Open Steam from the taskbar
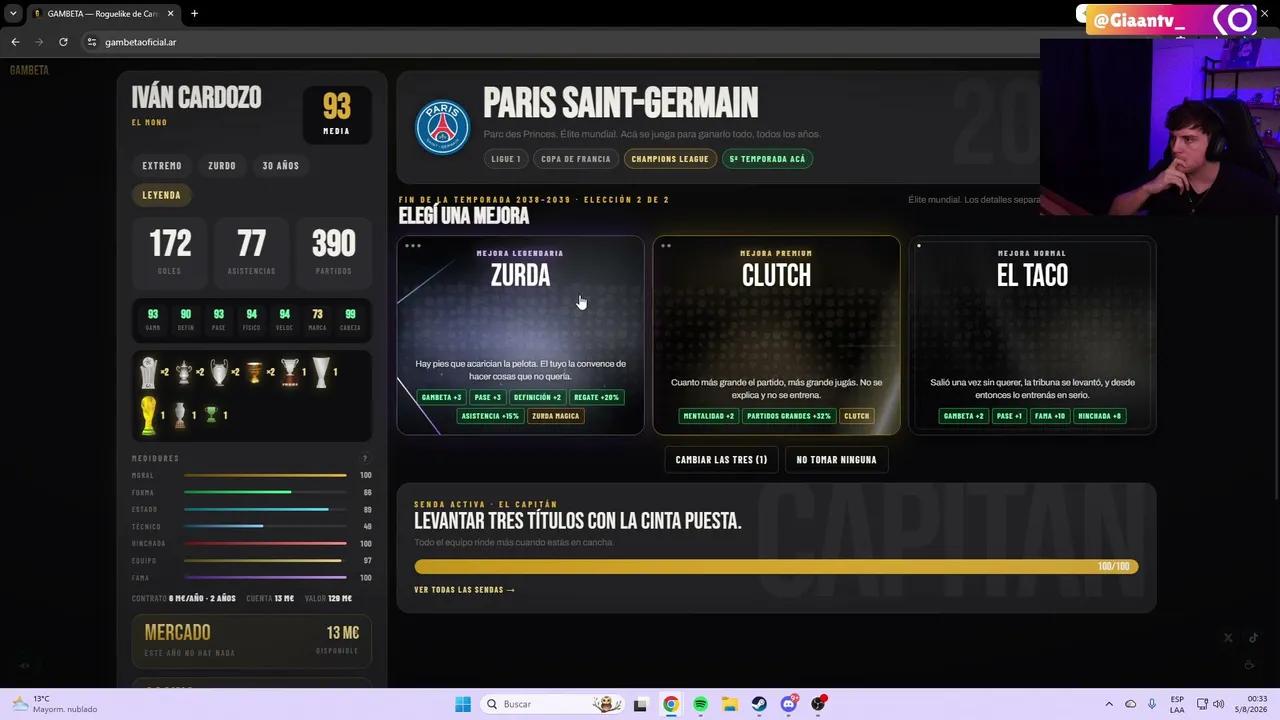 (759, 704)
